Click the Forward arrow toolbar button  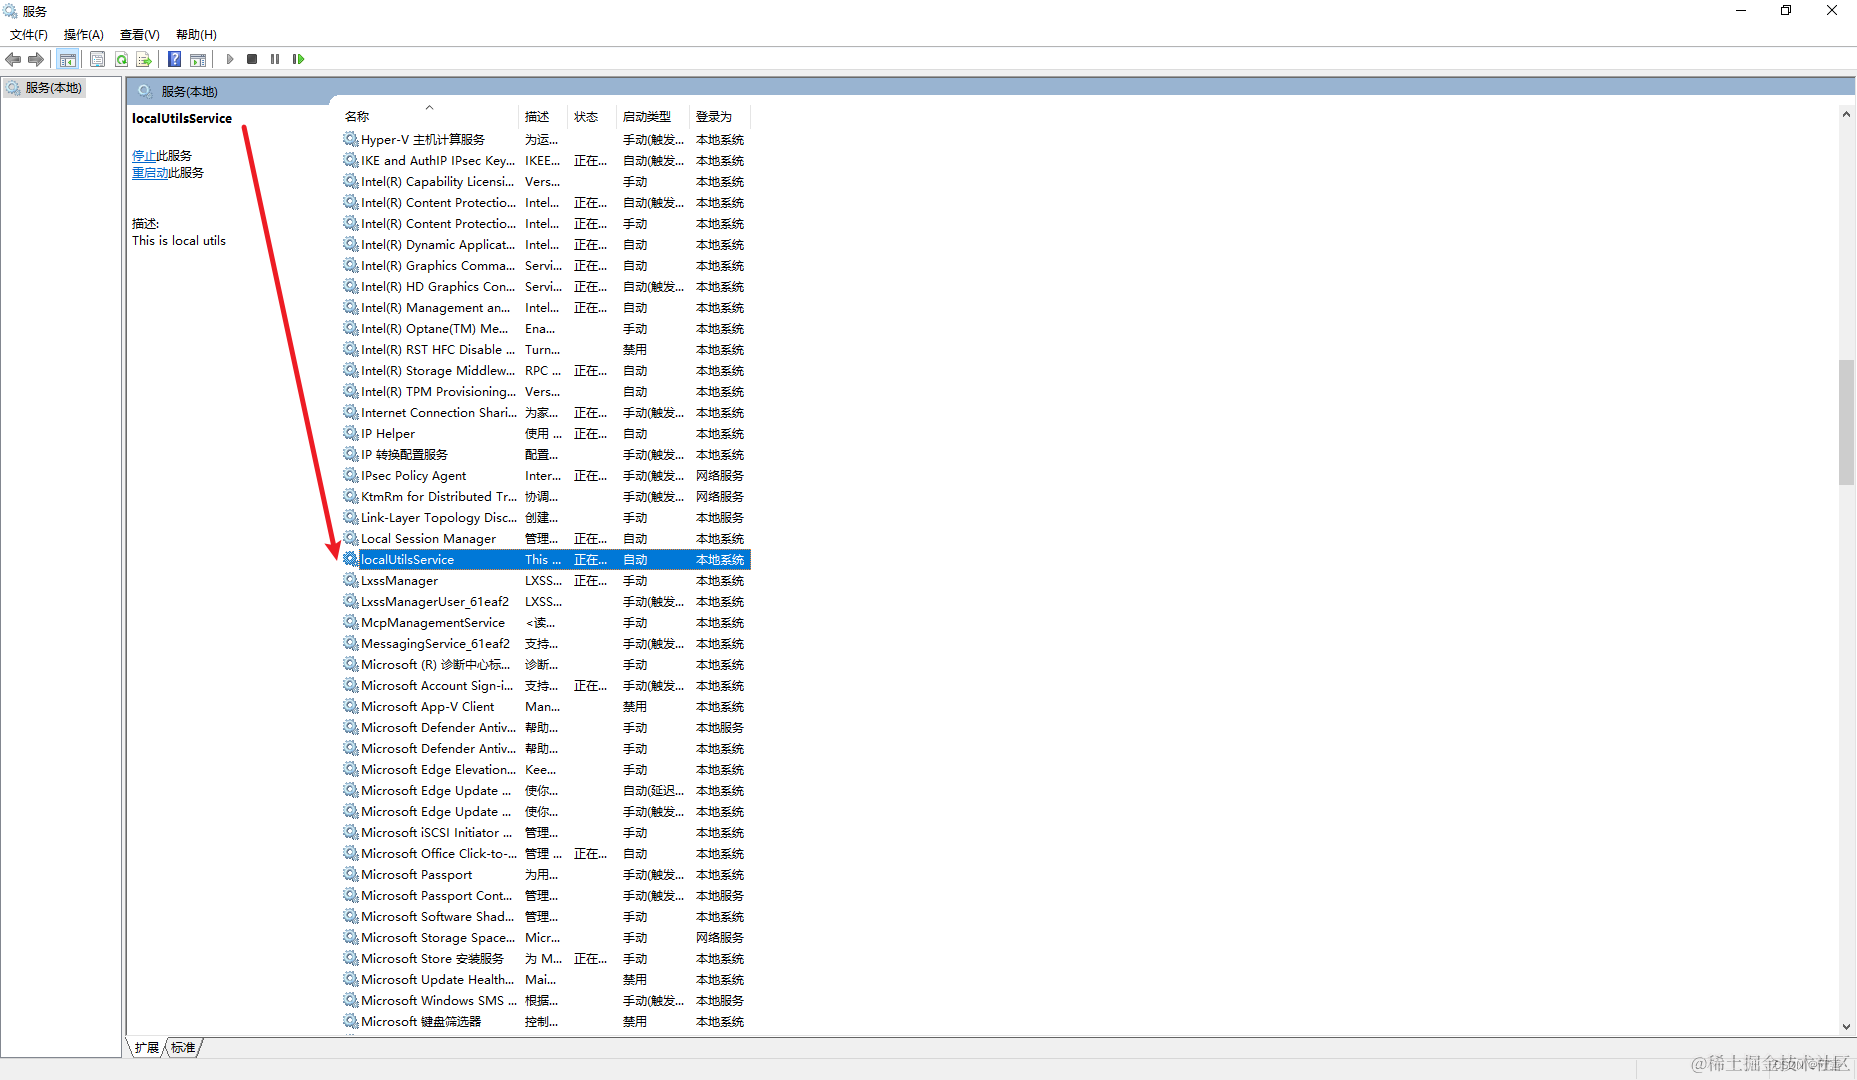click(x=36, y=59)
